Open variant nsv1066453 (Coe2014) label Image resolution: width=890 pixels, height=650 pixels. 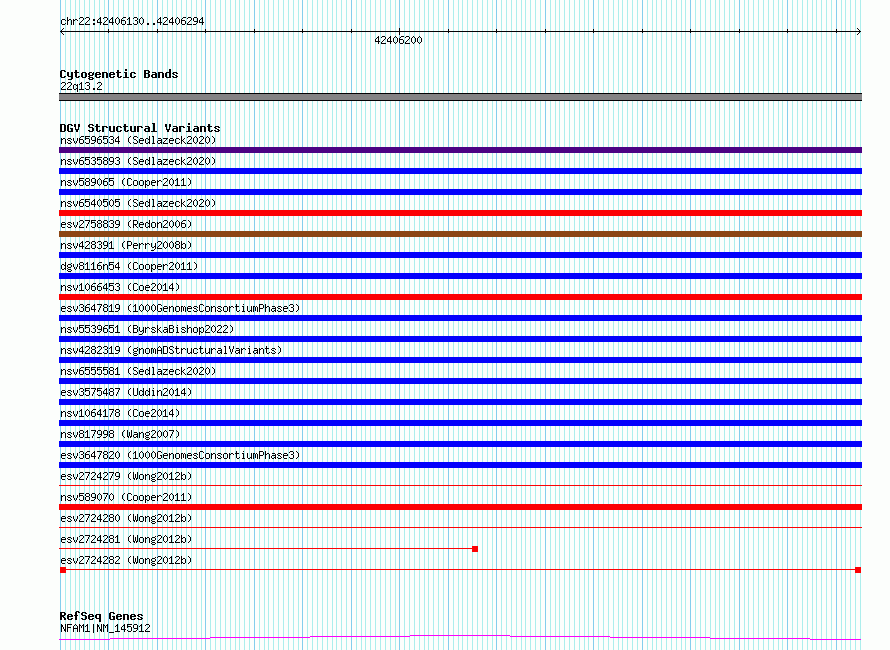[120, 287]
